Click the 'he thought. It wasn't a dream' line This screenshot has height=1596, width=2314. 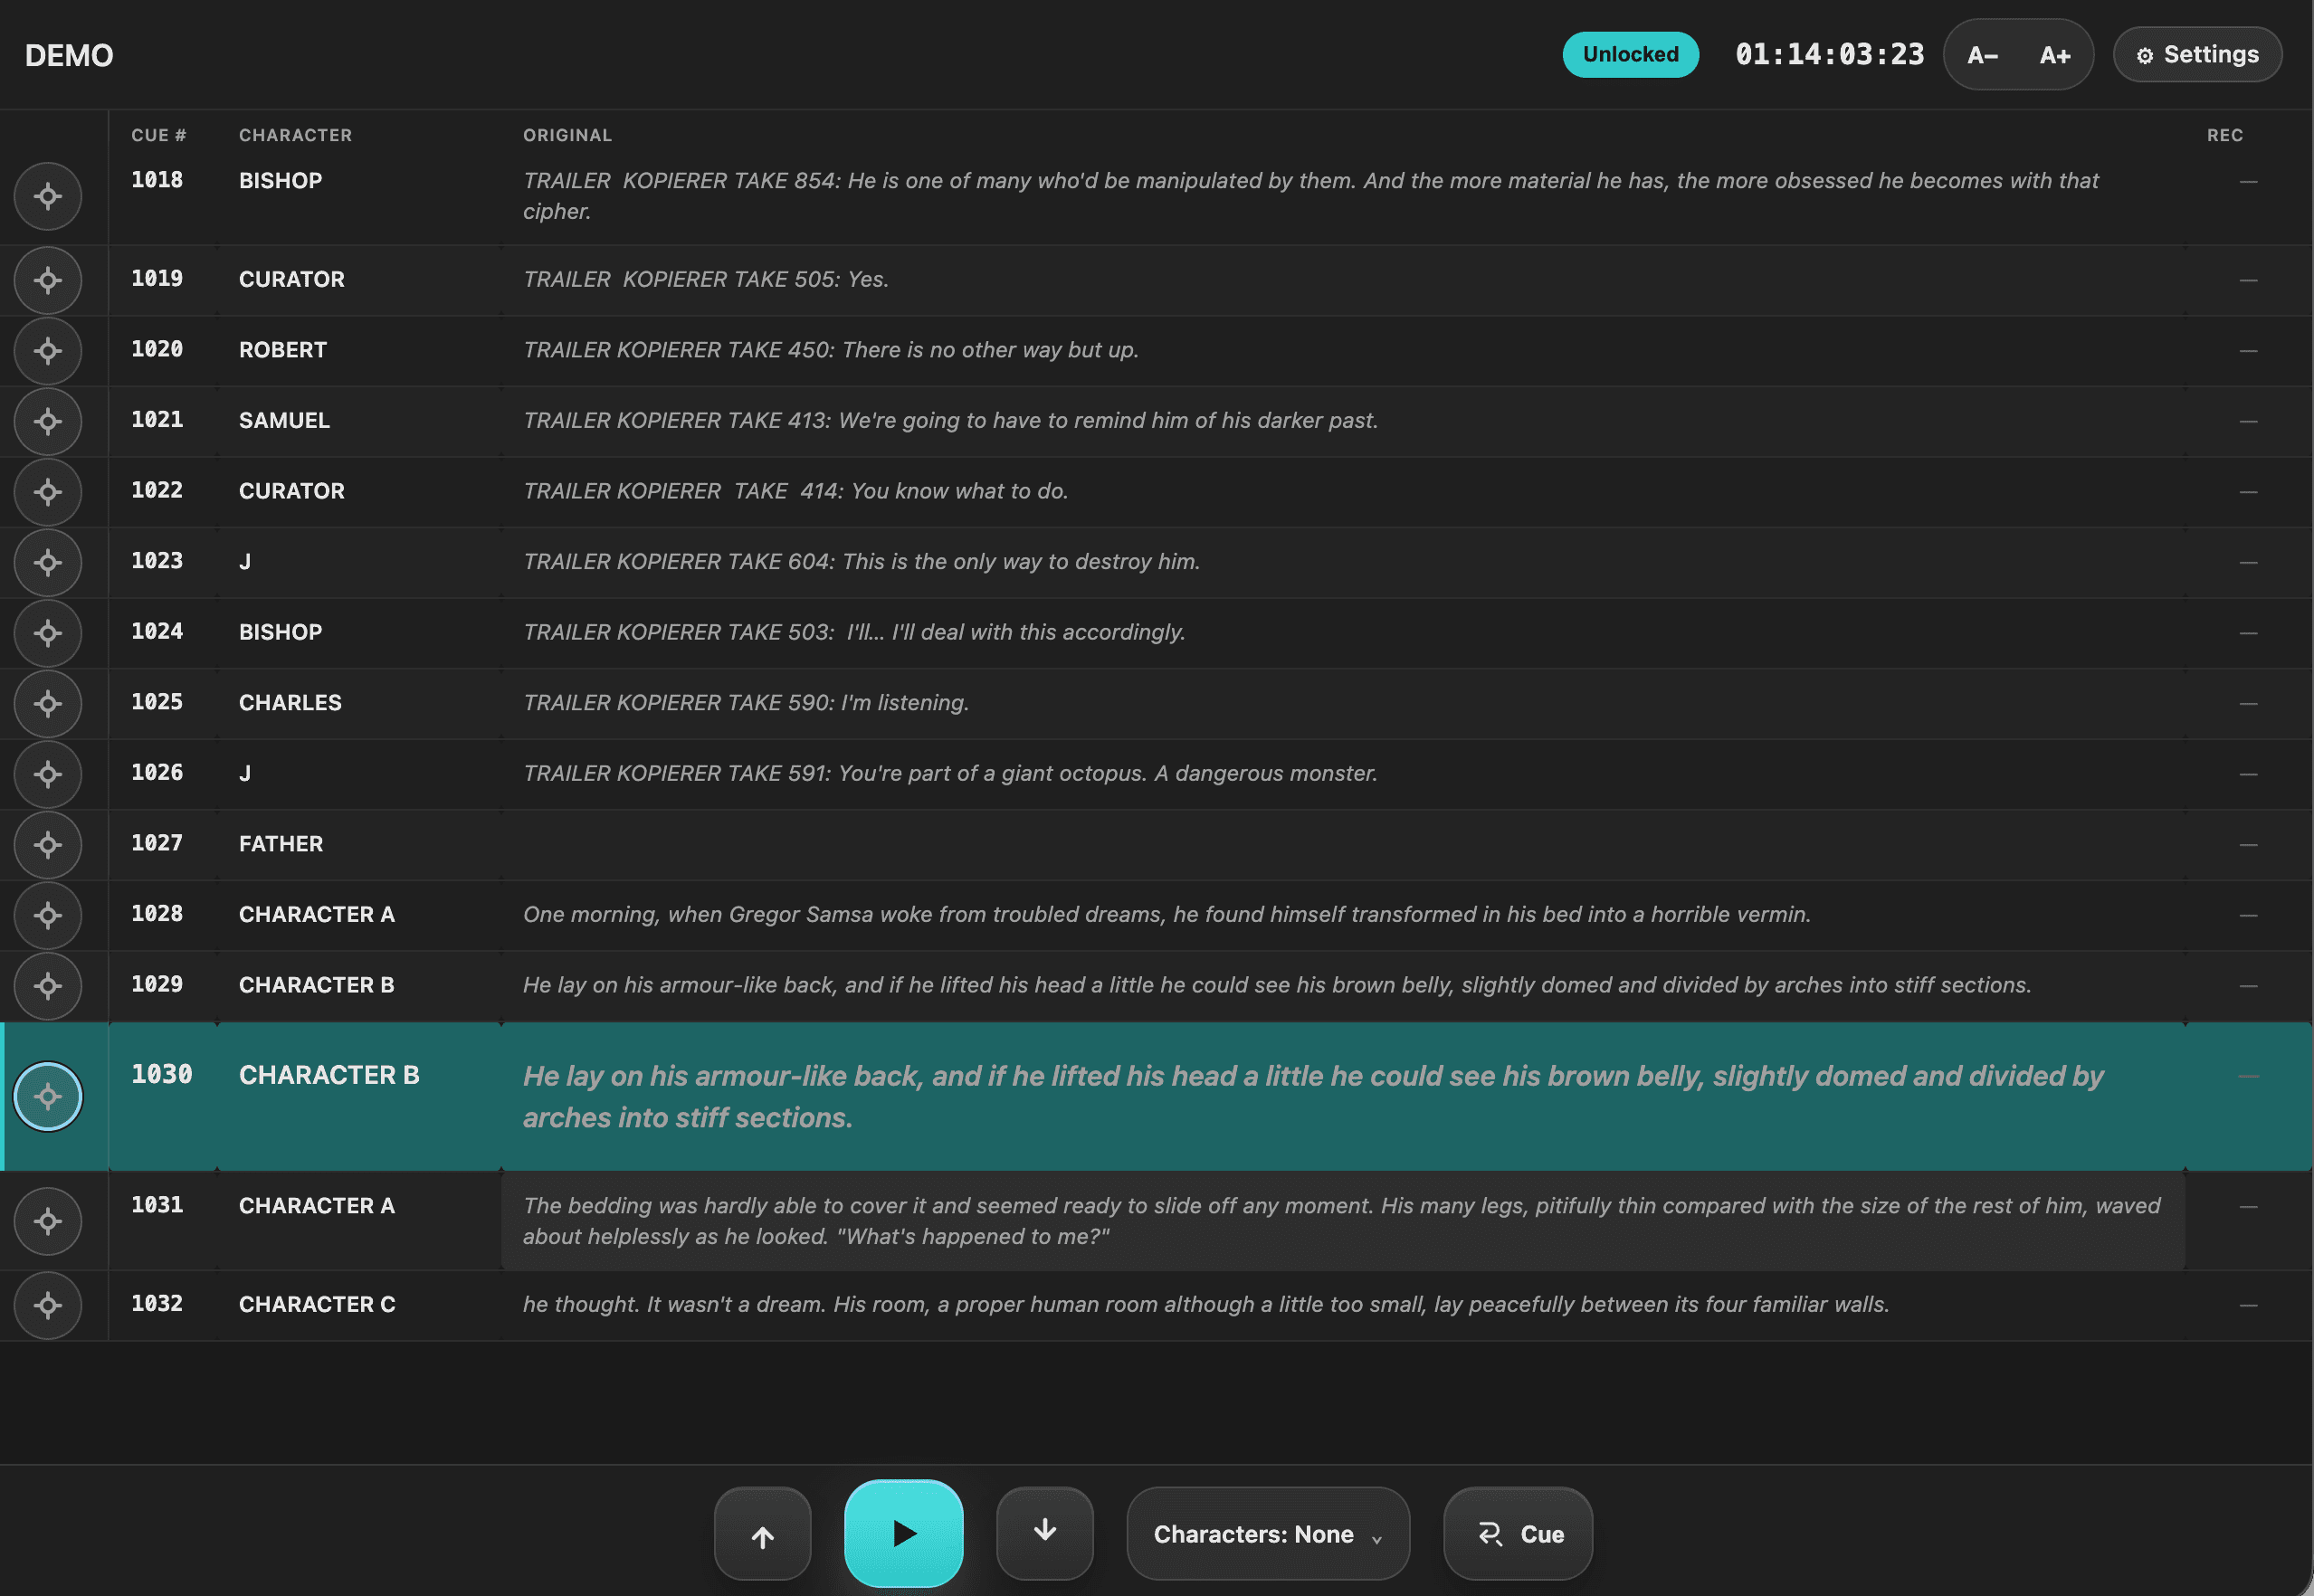(1206, 1304)
